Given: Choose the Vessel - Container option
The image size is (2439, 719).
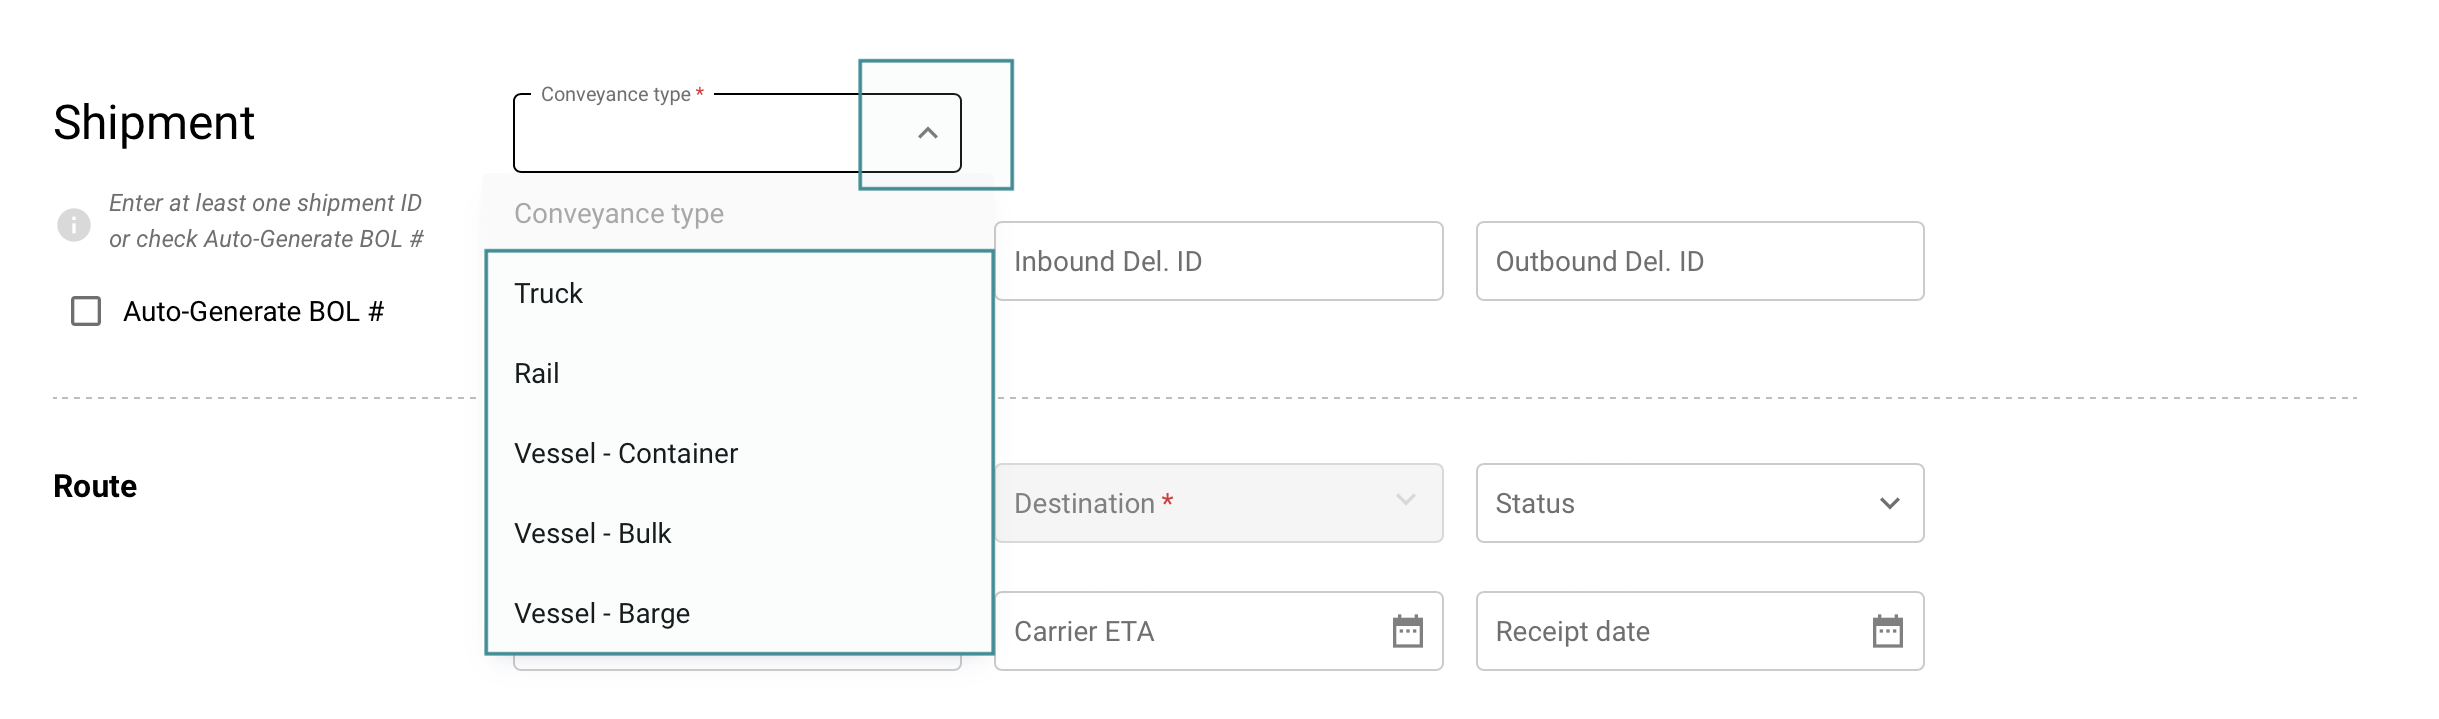Looking at the screenshot, I should pyautogui.click(x=626, y=453).
